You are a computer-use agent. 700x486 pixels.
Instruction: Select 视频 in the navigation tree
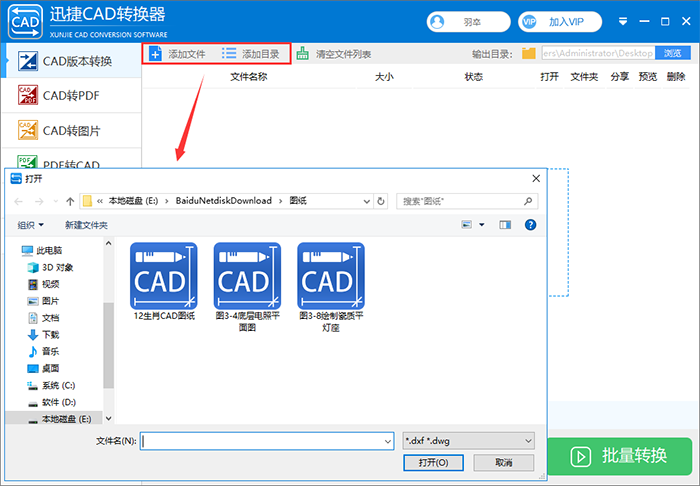point(43,284)
